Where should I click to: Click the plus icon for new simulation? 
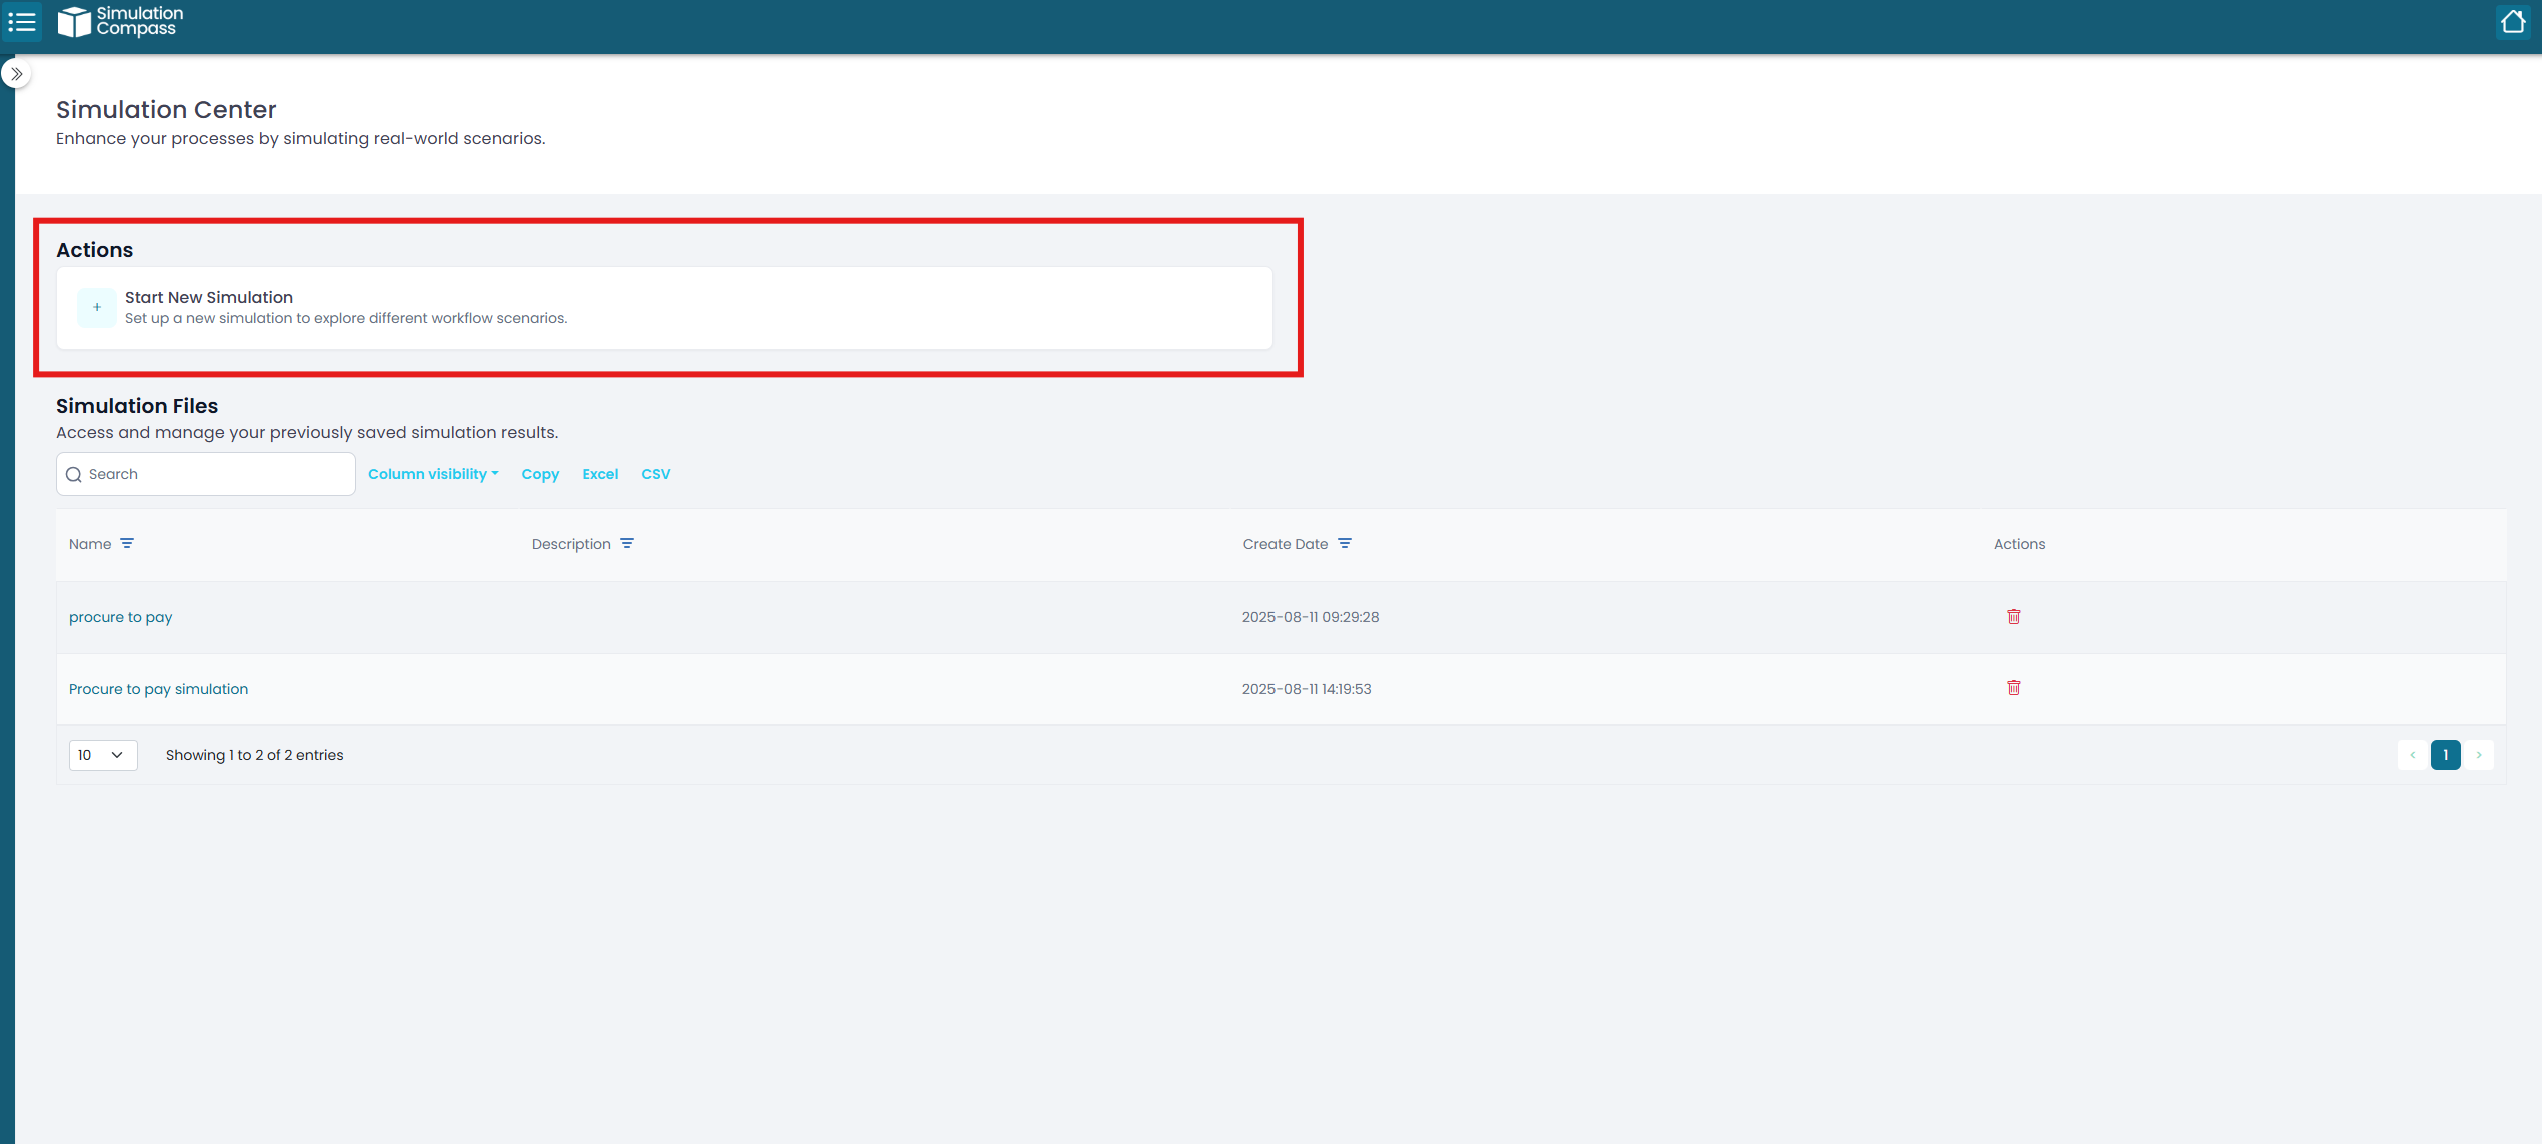[x=97, y=308]
